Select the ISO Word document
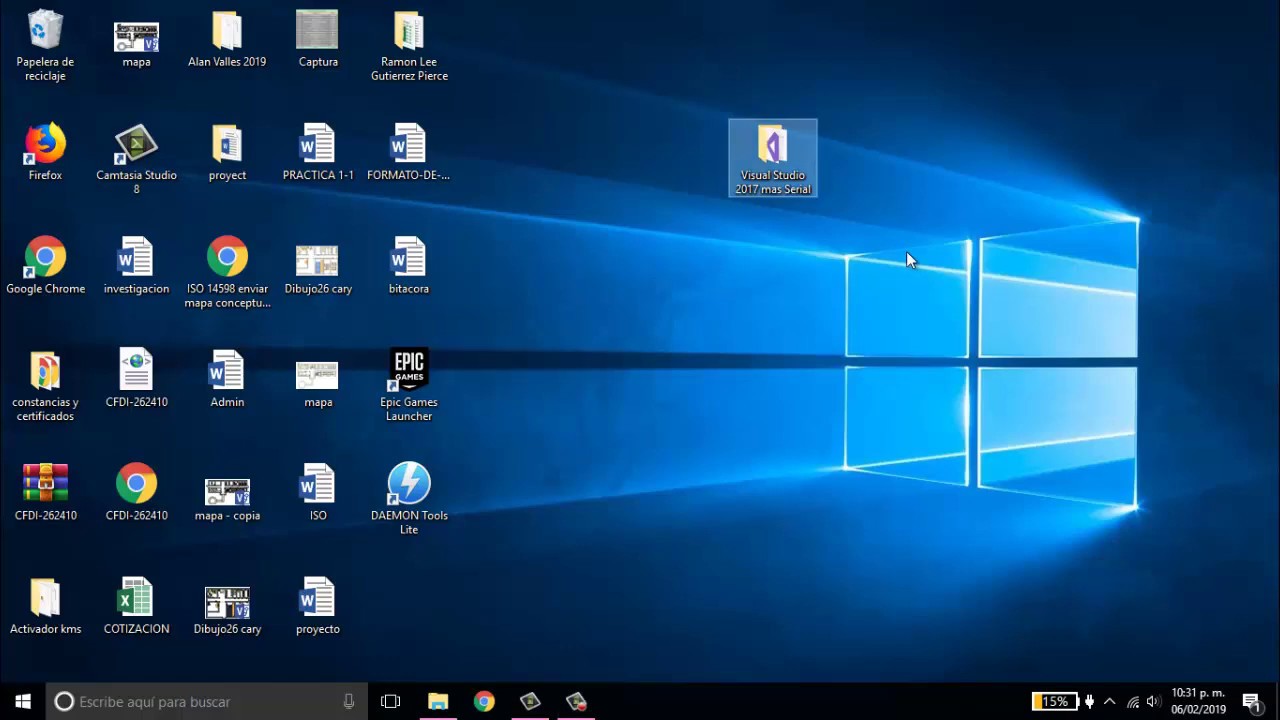The width and height of the screenshot is (1280, 720). pos(318,493)
